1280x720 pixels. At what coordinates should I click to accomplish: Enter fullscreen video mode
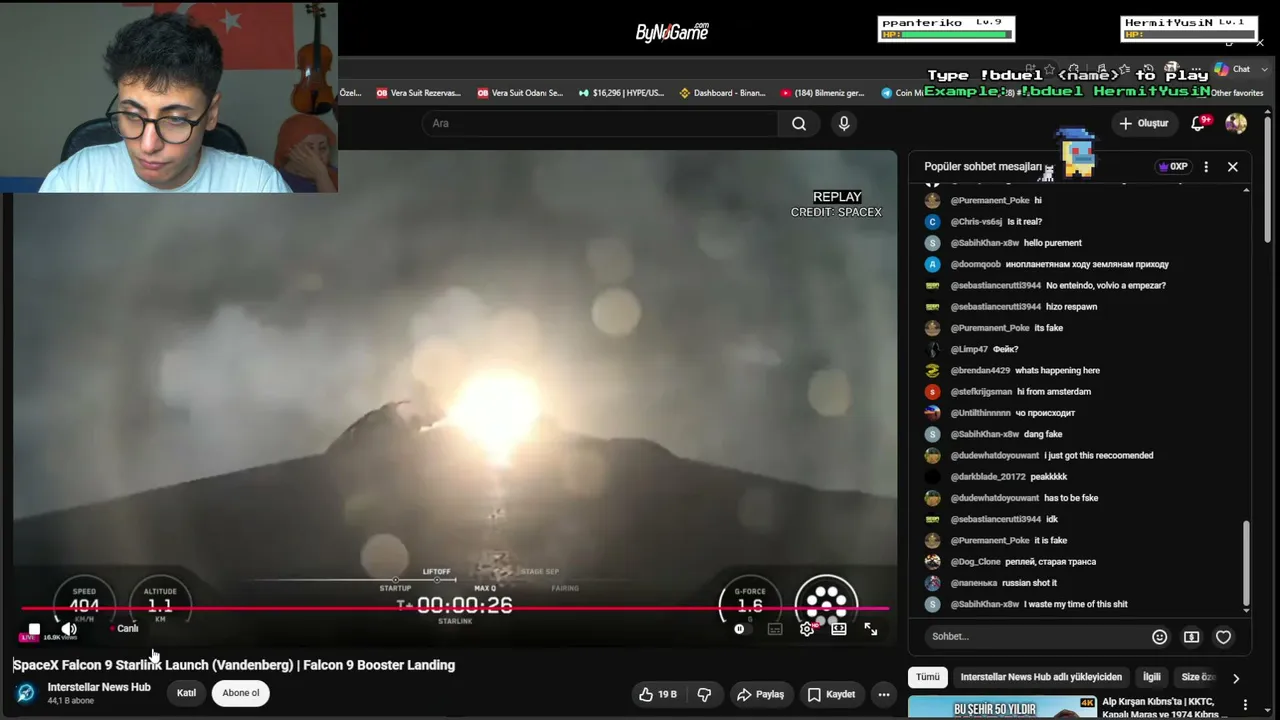(x=871, y=629)
